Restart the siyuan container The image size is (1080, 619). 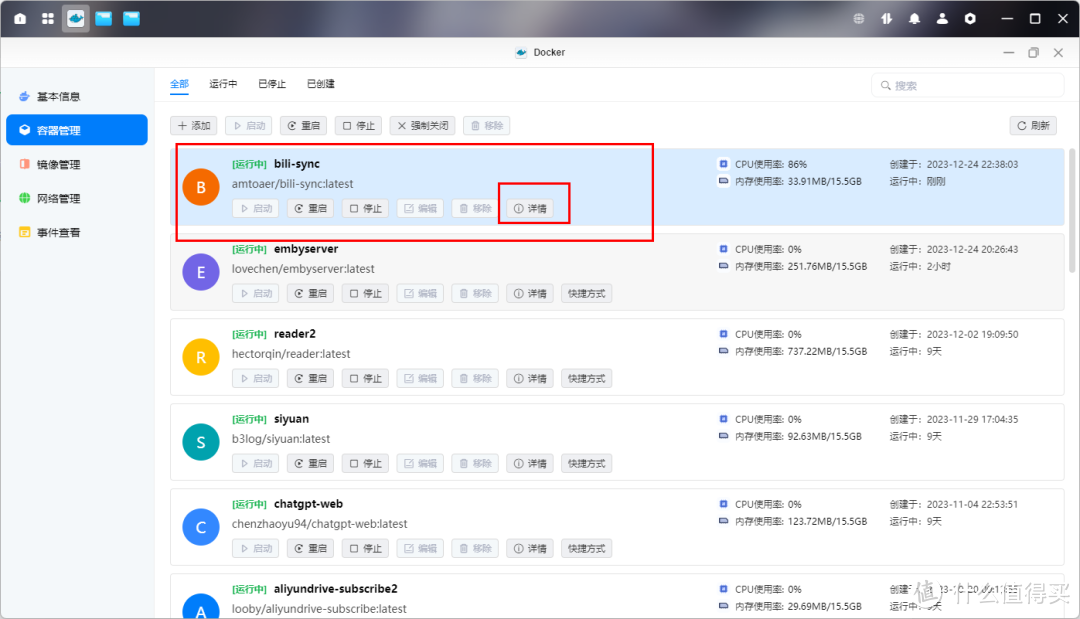click(310, 463)
